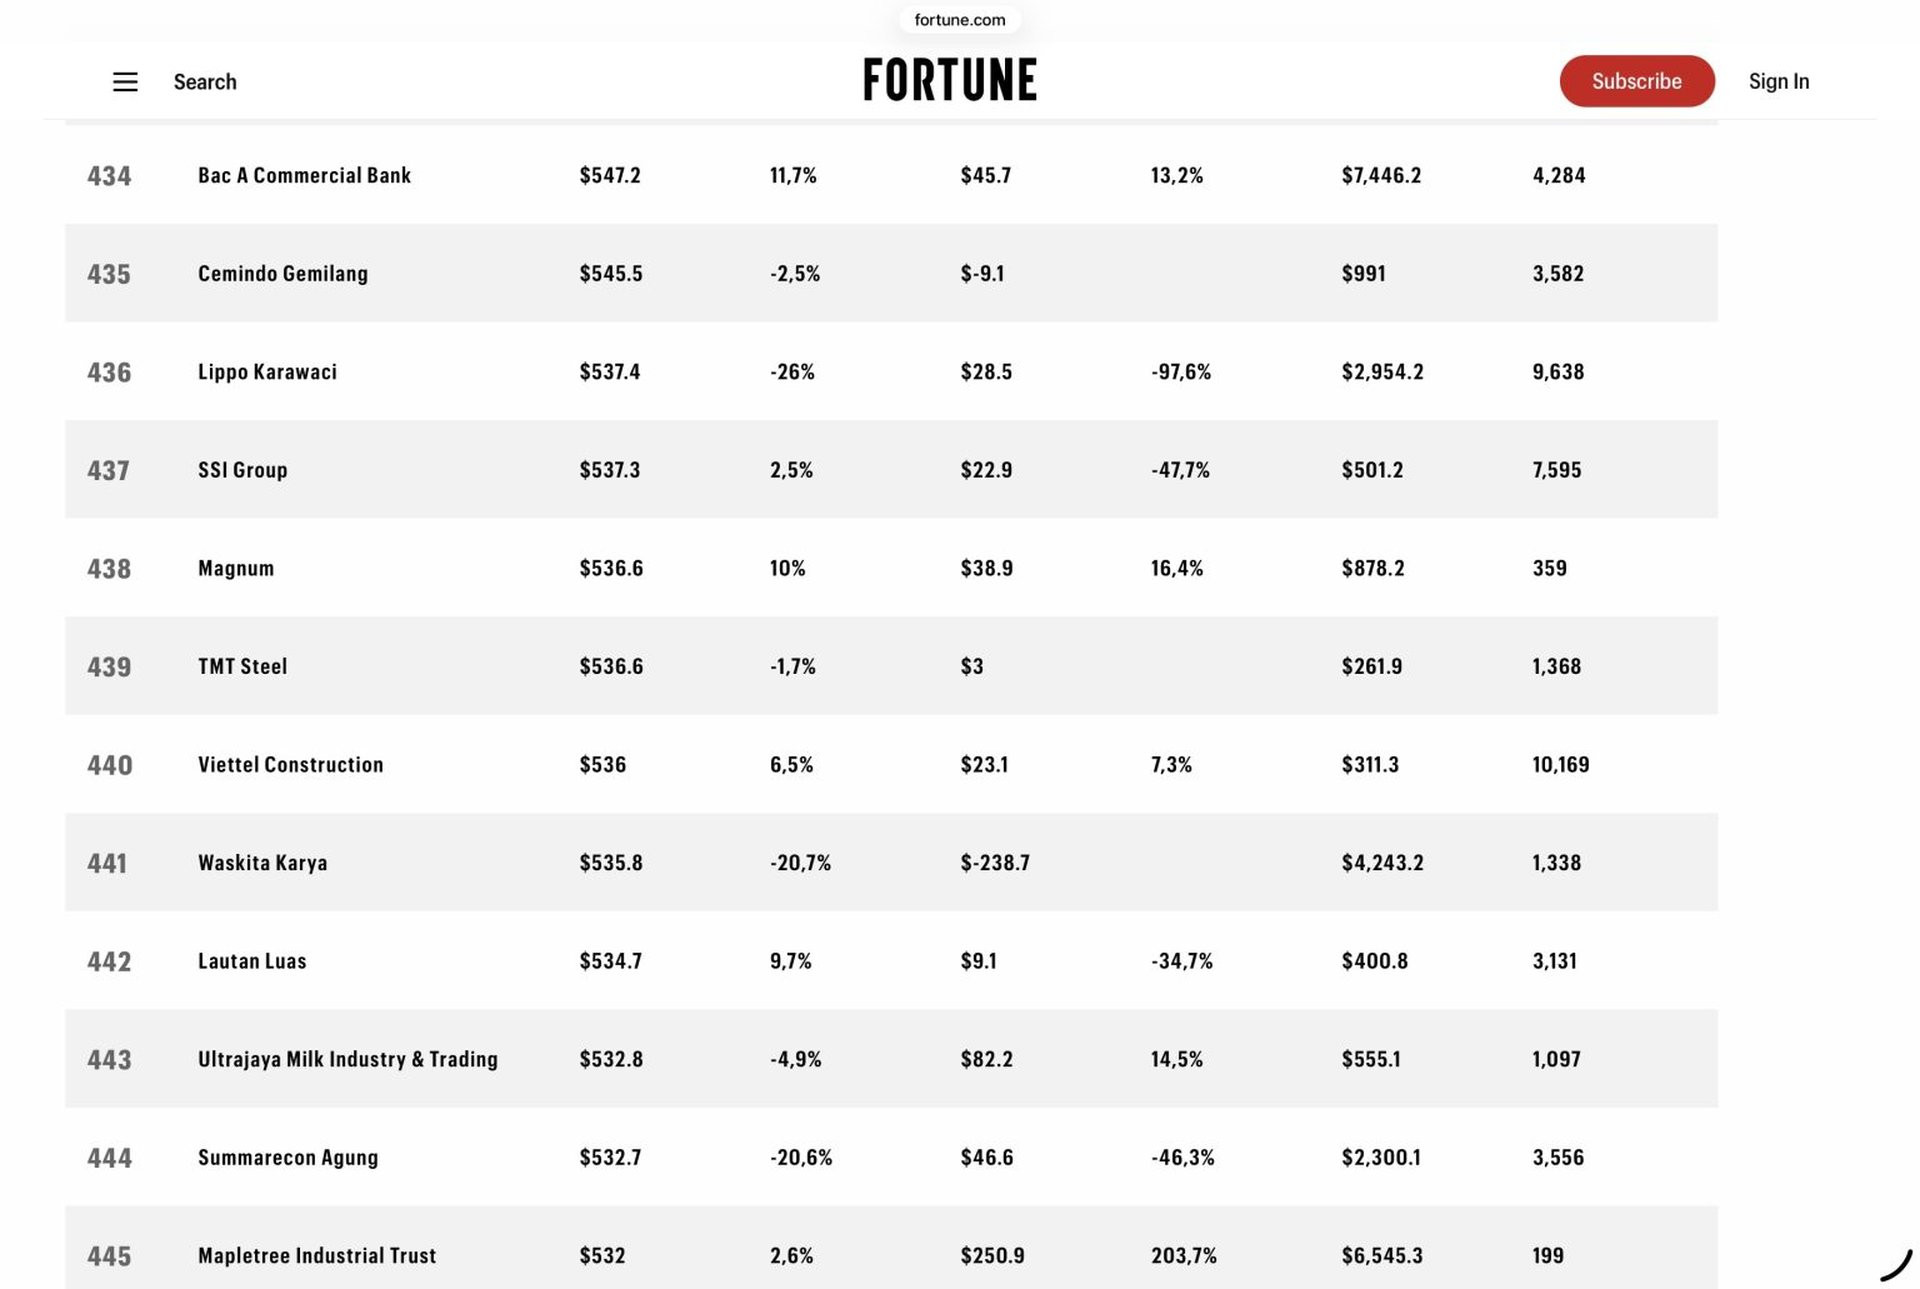The width and height of the screenshot is (1920, 1289).
Task: Click the red Subscribe button
Action: tap(1637, 81)
